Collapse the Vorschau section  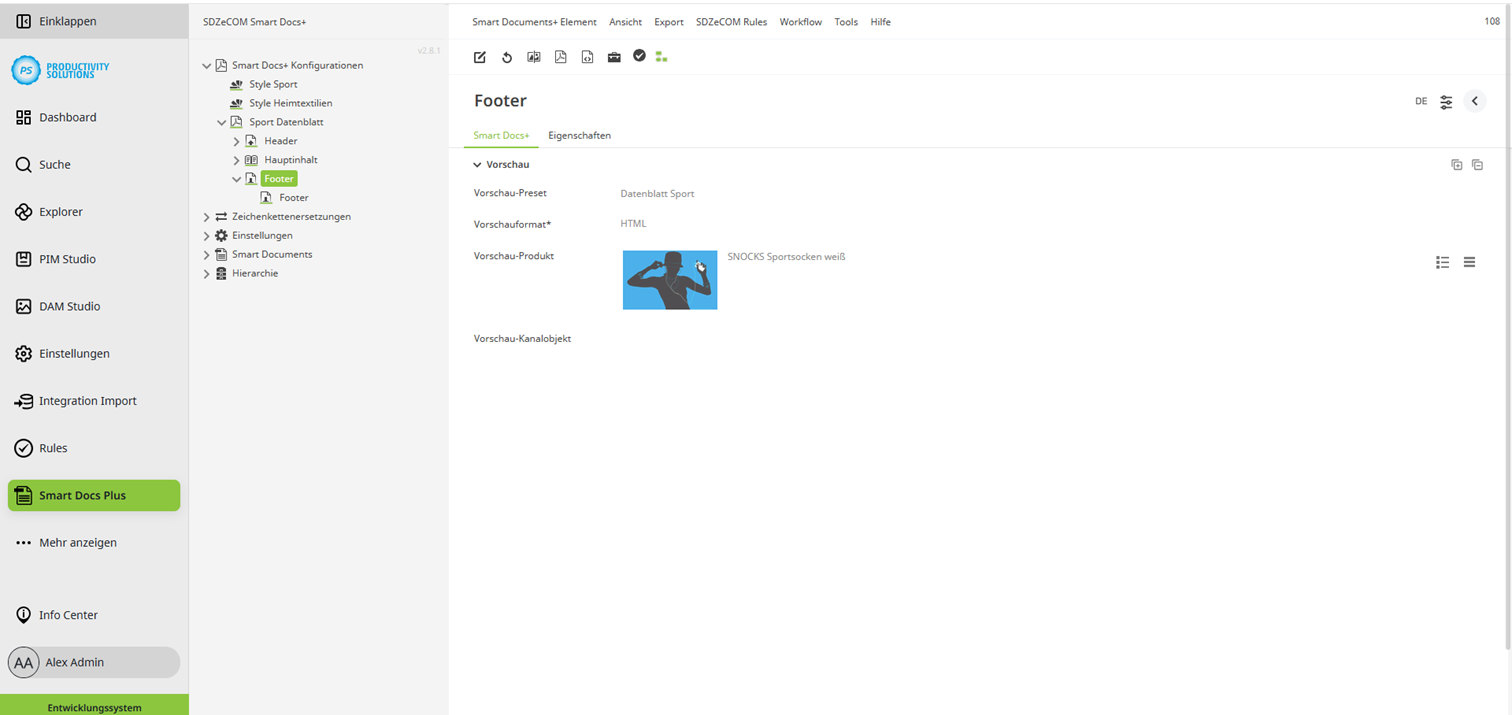[477, 164]
